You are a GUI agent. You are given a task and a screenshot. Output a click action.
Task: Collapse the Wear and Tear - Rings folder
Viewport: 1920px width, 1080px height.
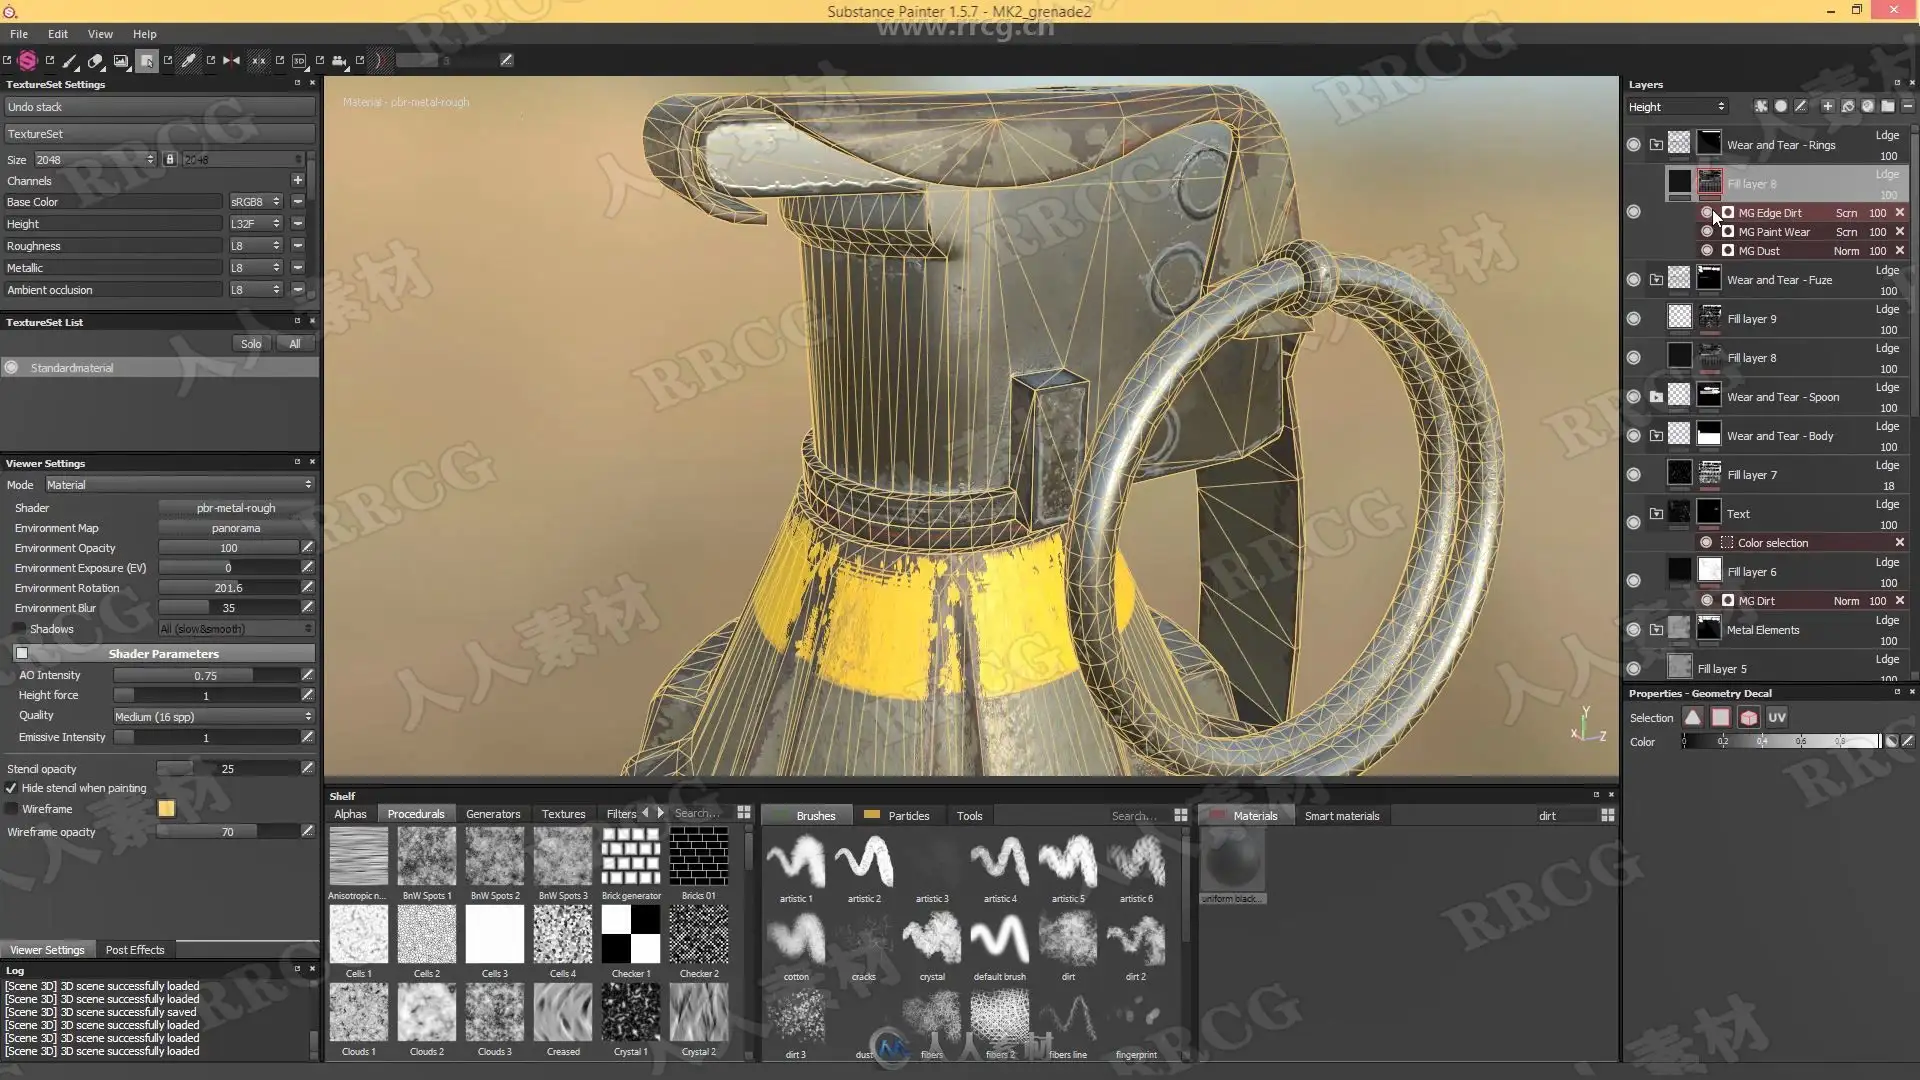(x=1656, y=145)
